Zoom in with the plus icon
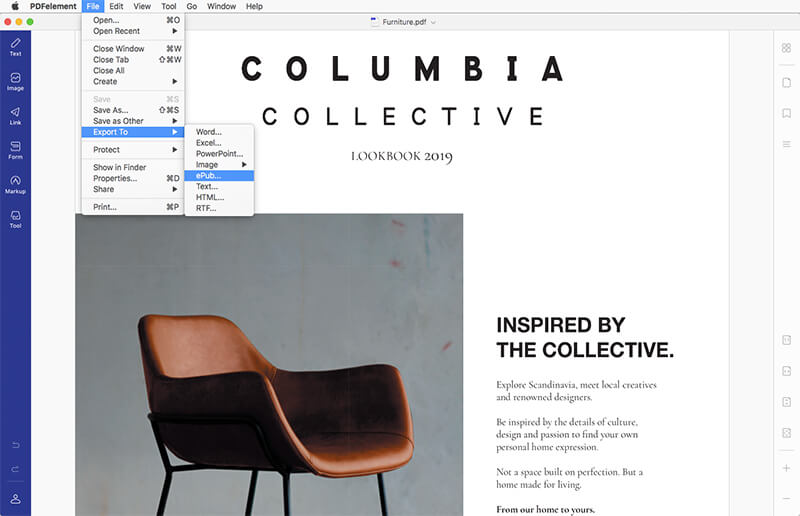Image resolution: width=800 pixels, height=516 pixels. point(786,468)
